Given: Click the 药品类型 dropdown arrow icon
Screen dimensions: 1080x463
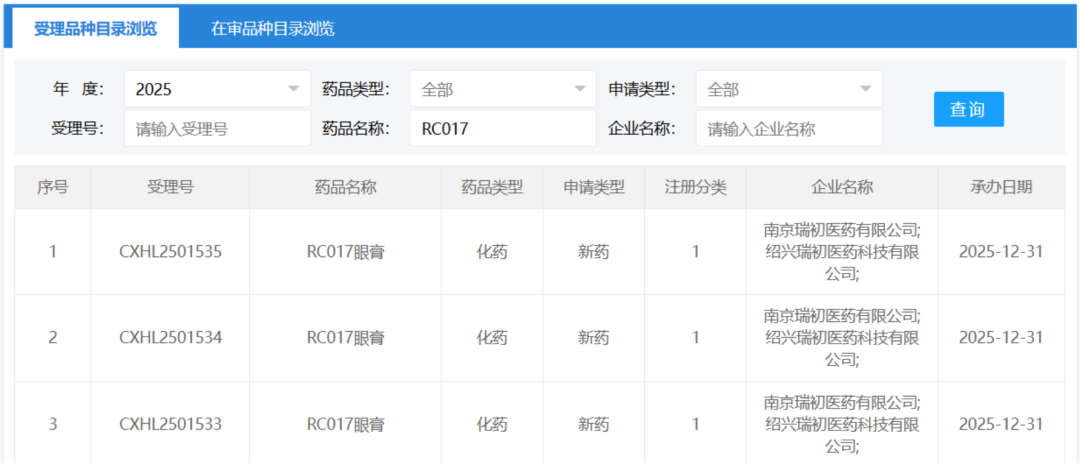Looking at the screenshot, I should coord(579,89).
